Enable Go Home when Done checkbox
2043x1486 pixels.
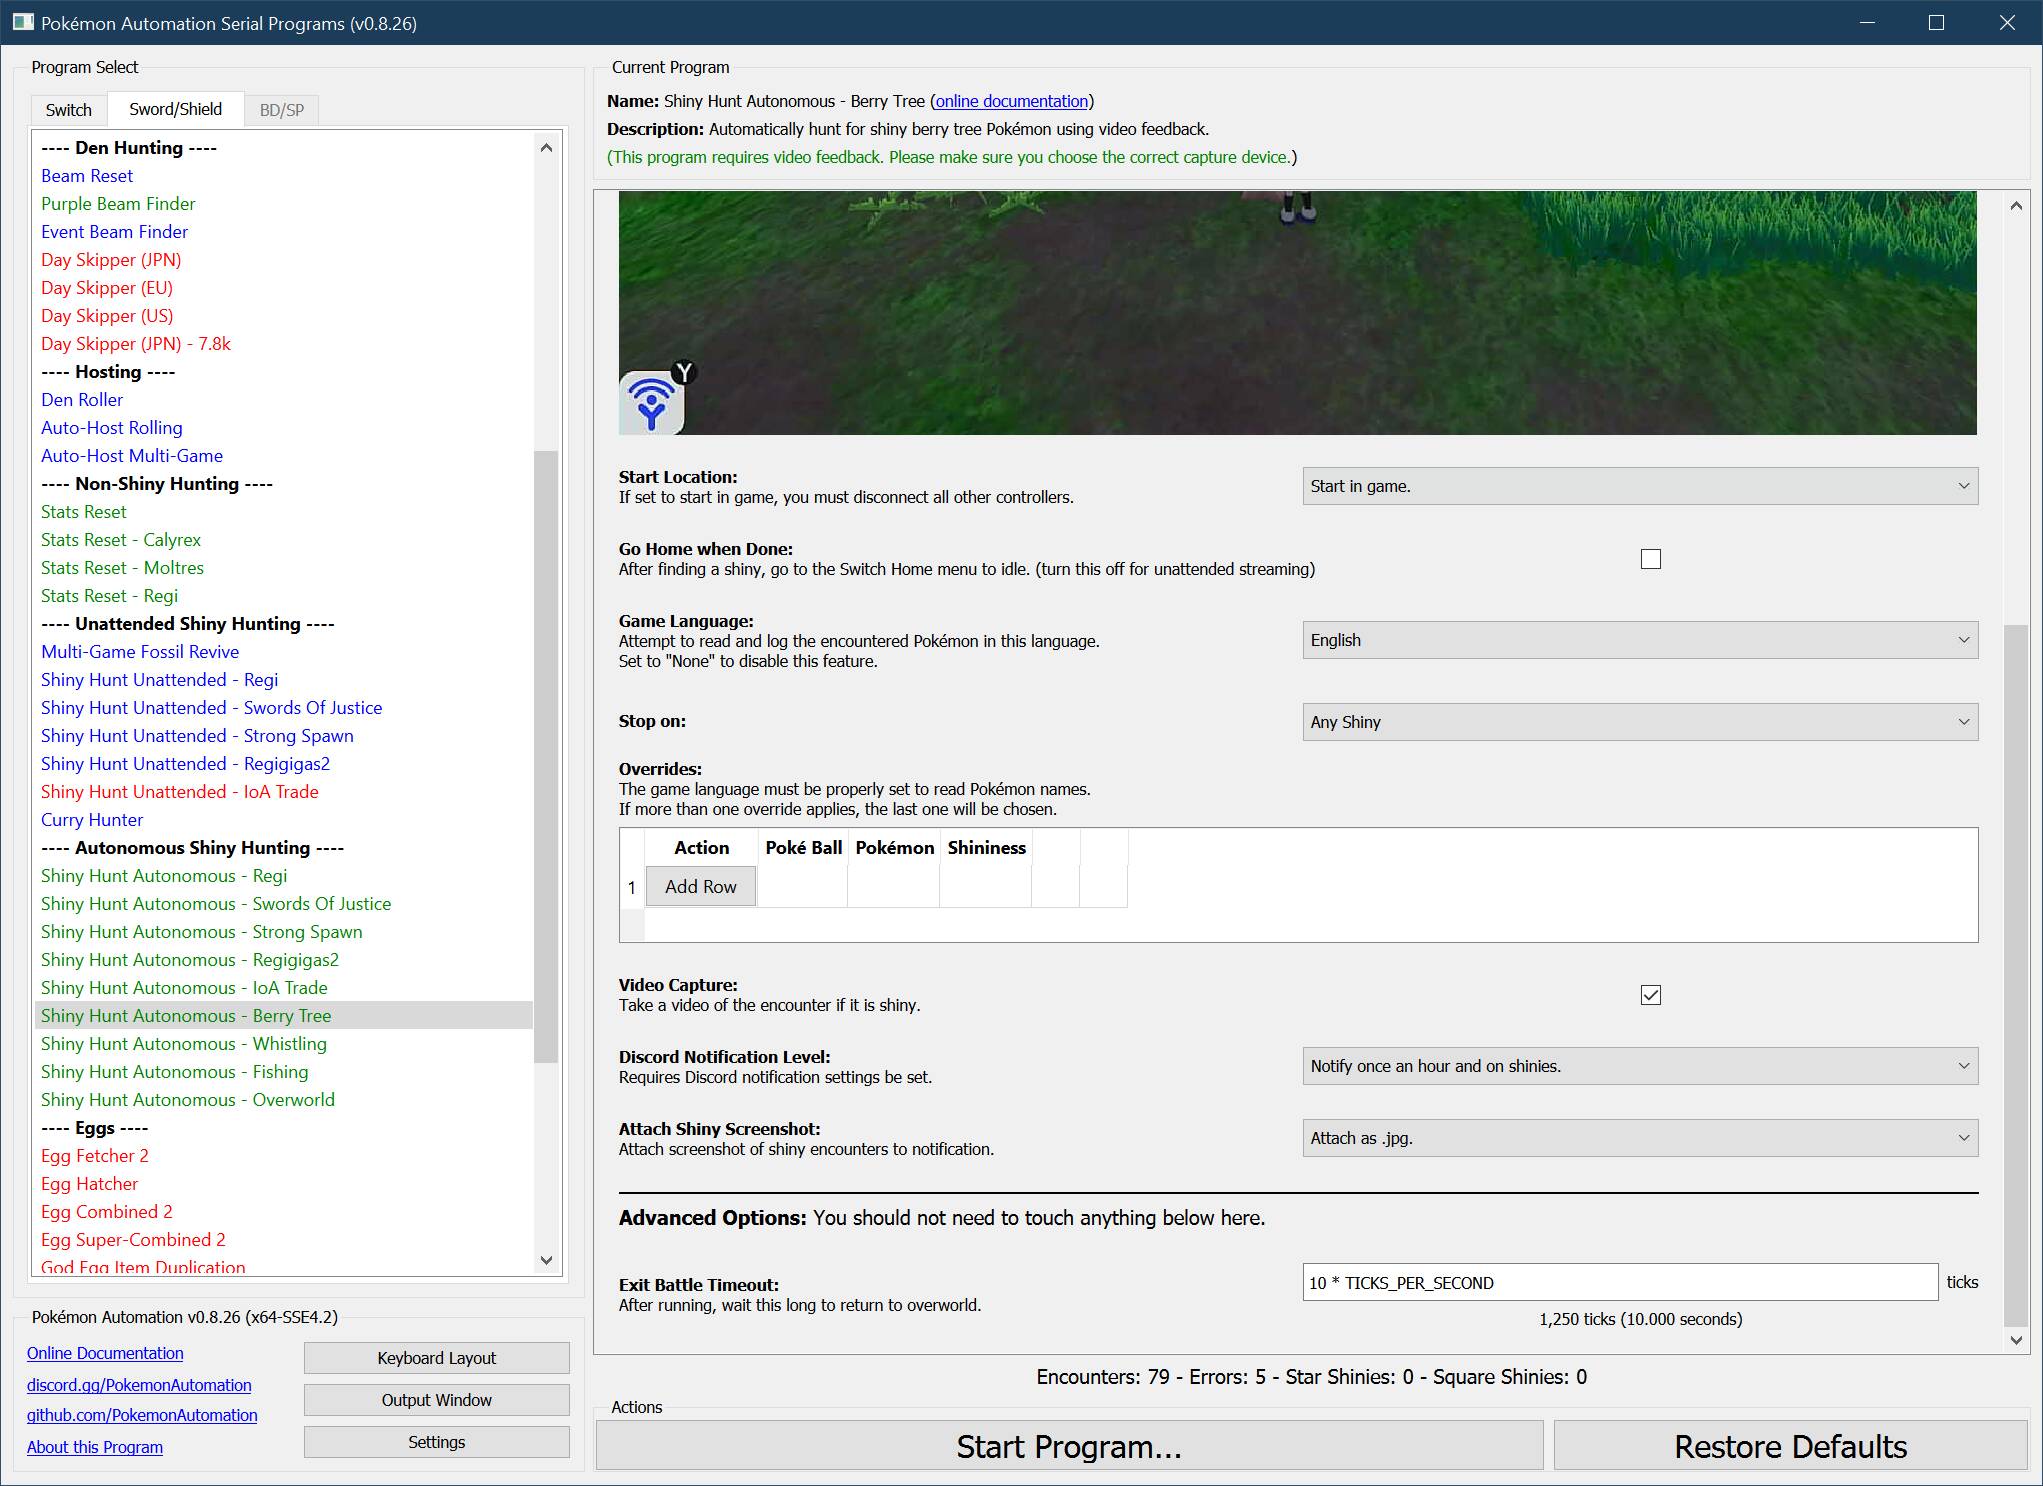coord(1651,559)
